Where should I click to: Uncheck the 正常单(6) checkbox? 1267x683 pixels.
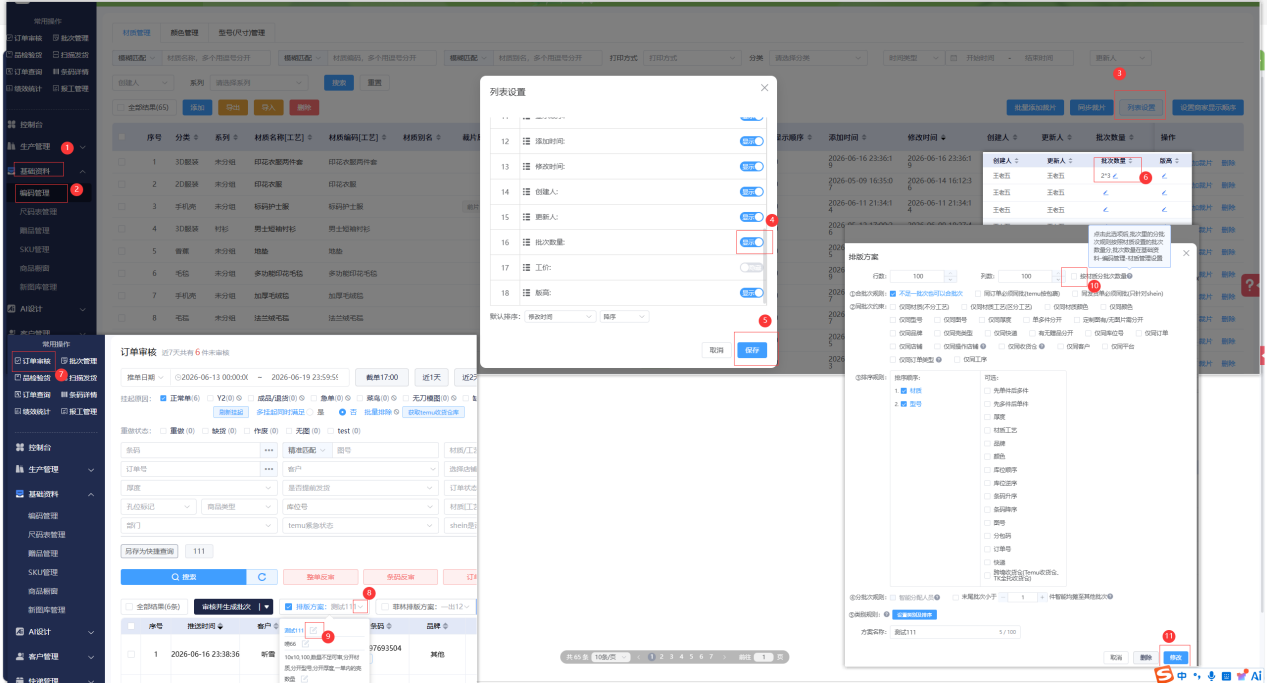(165, 398)
